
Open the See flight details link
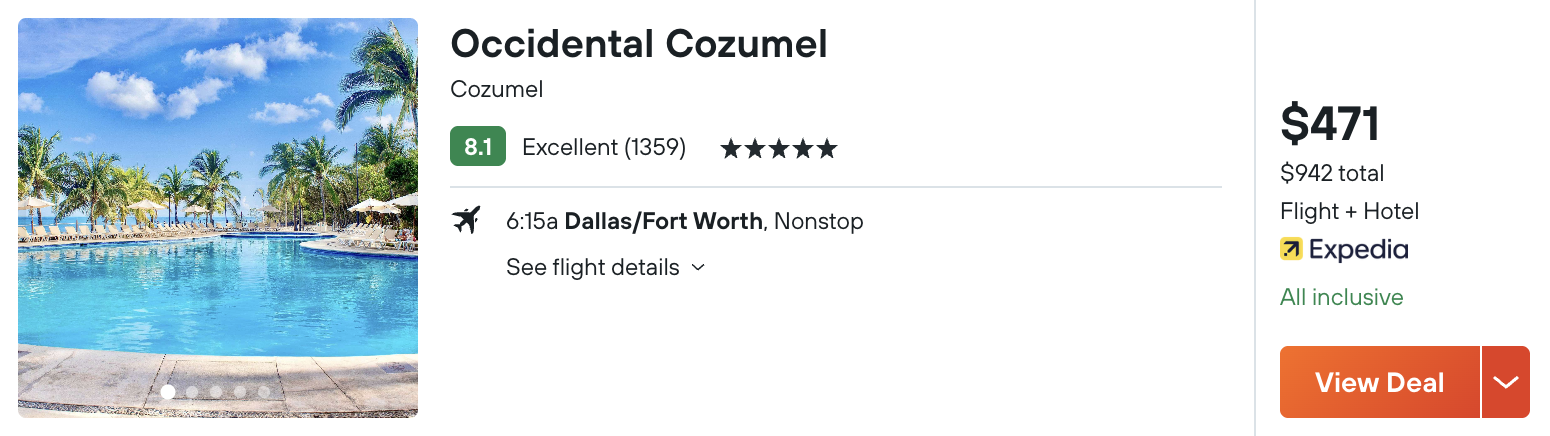pyautogui.click(x=592, y=267)
